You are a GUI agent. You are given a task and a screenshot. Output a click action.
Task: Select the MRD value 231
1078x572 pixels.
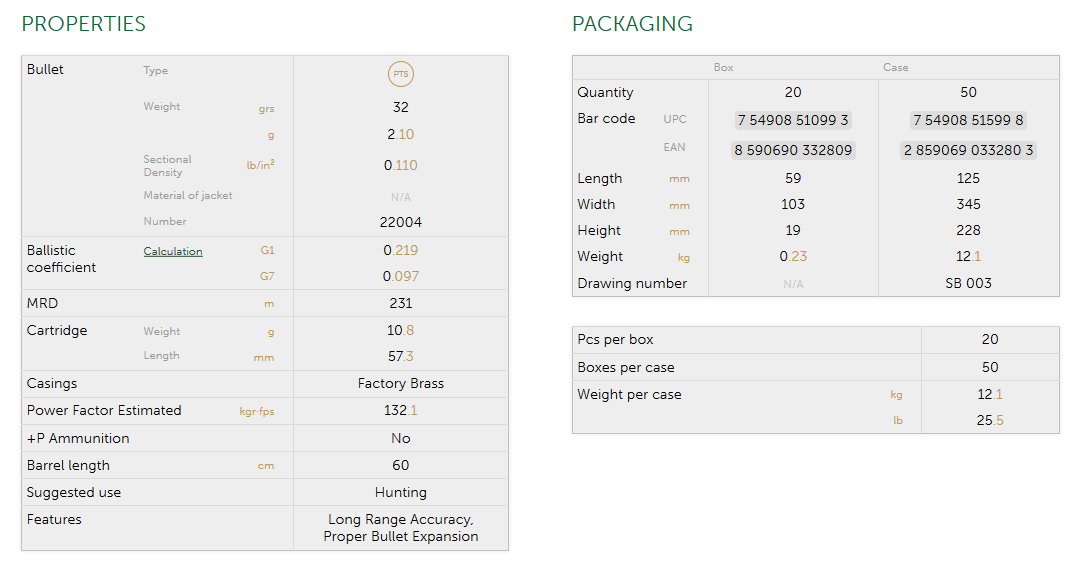tap(401, 303)
